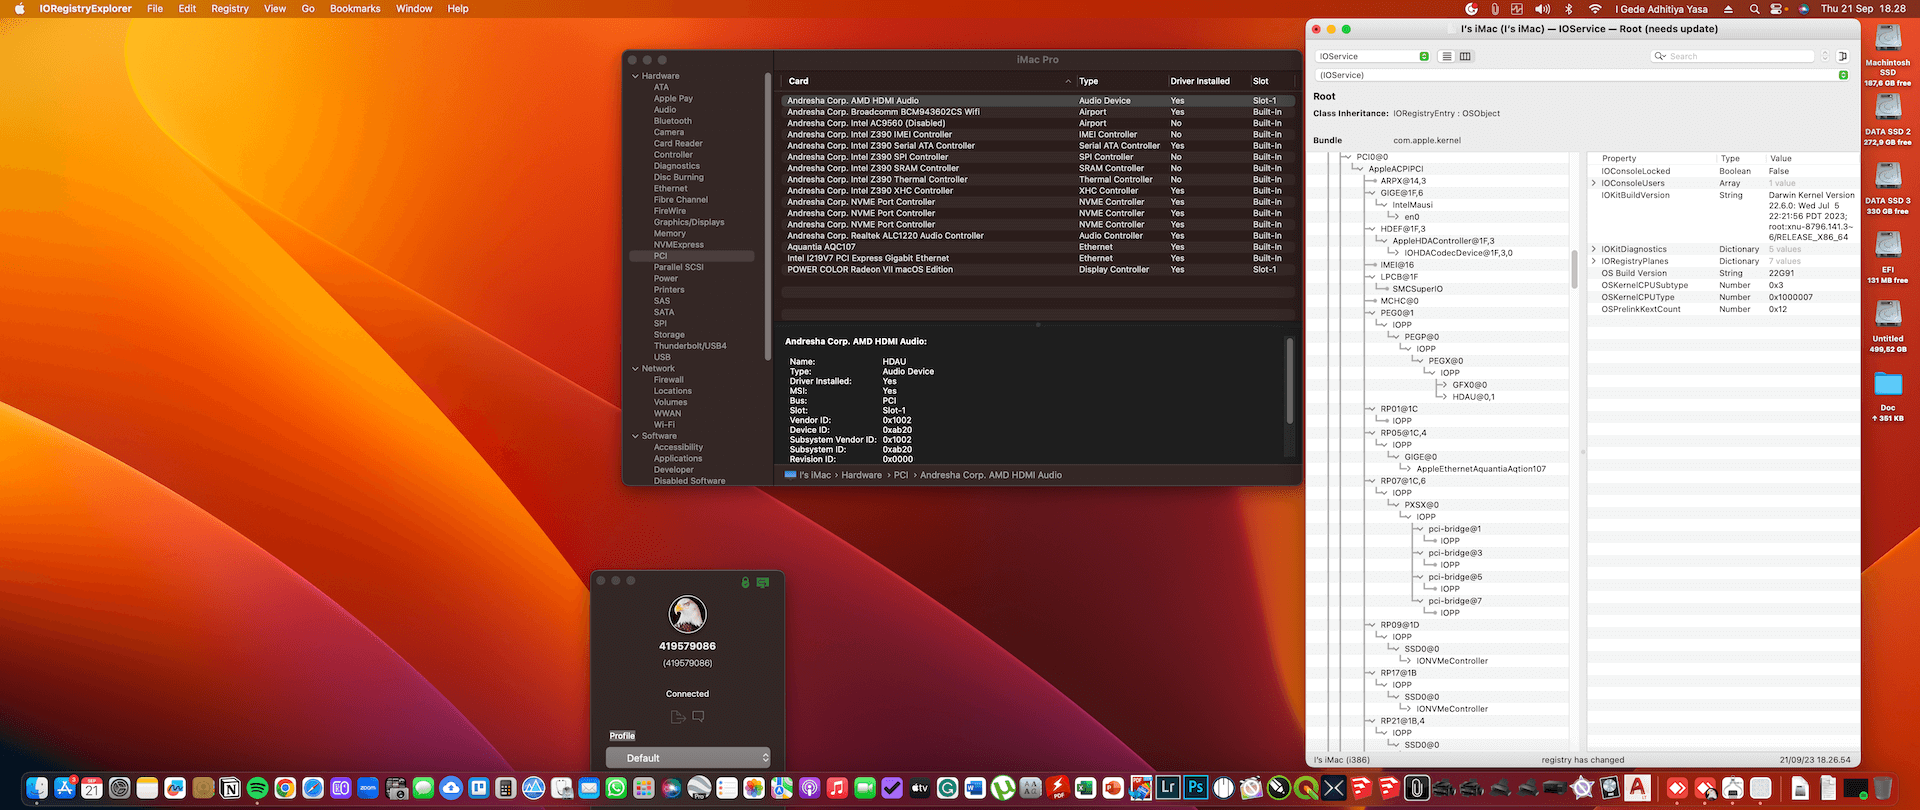Screen dimensions: 1920x810
Task: Sort PCI list by Driver Installed column
Action: coord(1200,81)
